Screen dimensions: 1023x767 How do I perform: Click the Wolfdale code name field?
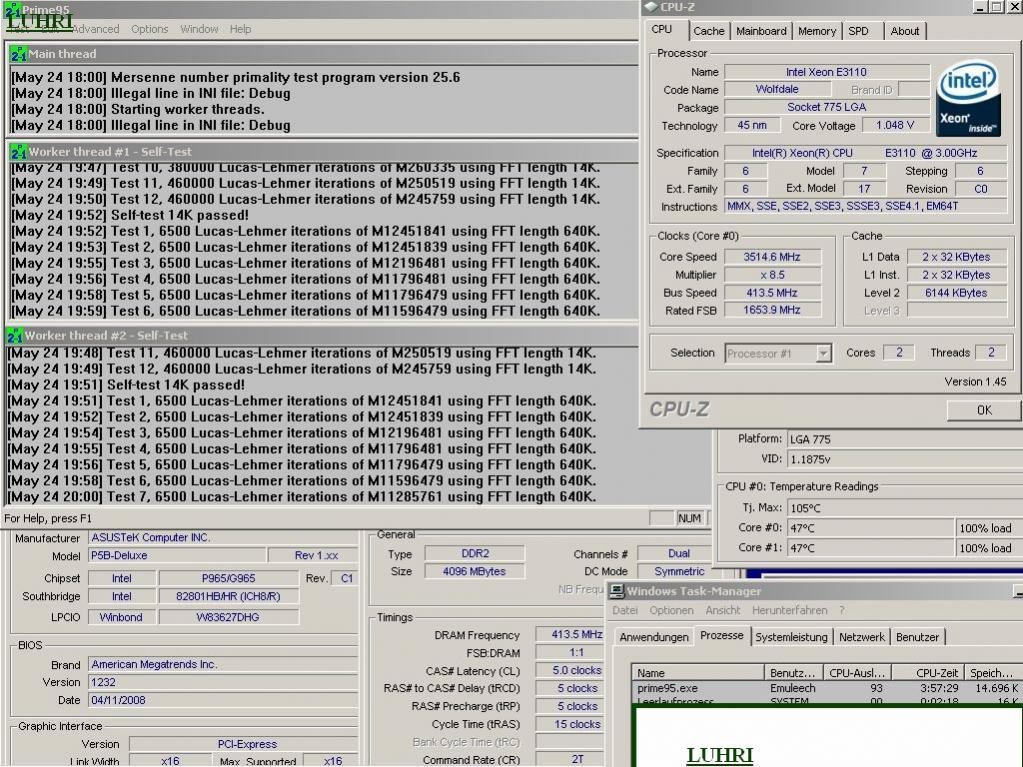pos(777,89)
